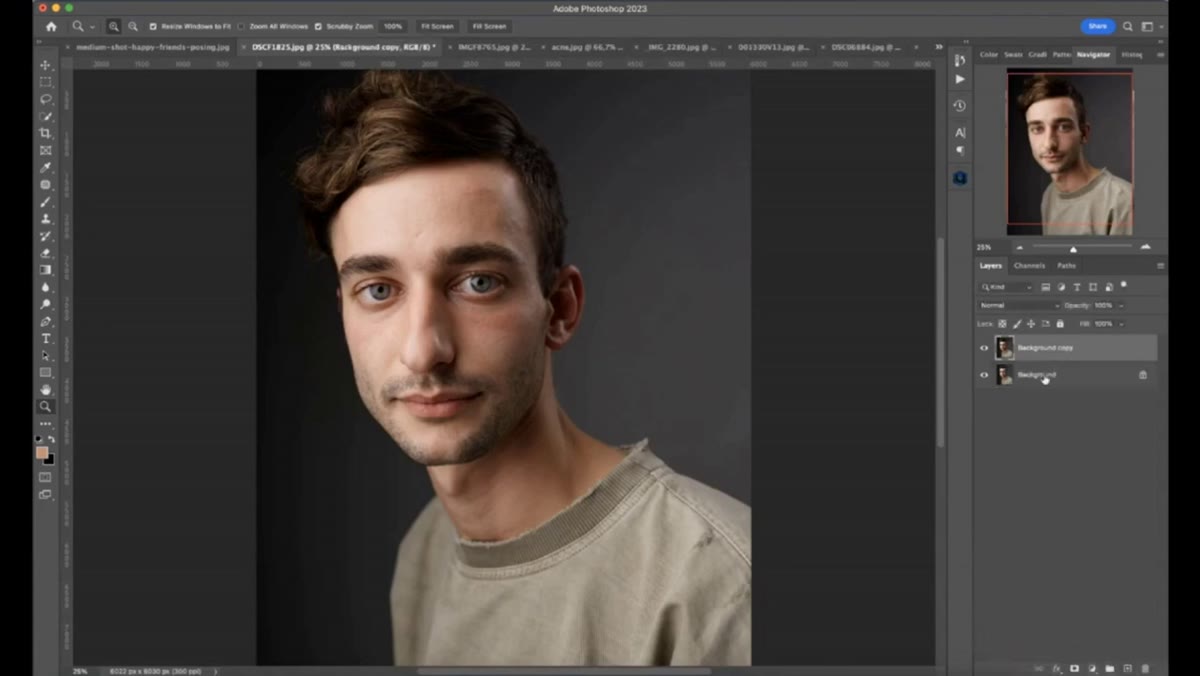Image resolution: width=1200 pixels, height=676 pixels.
Task: Open Search with the magnifier icon
Action: tap(1128, 26)
